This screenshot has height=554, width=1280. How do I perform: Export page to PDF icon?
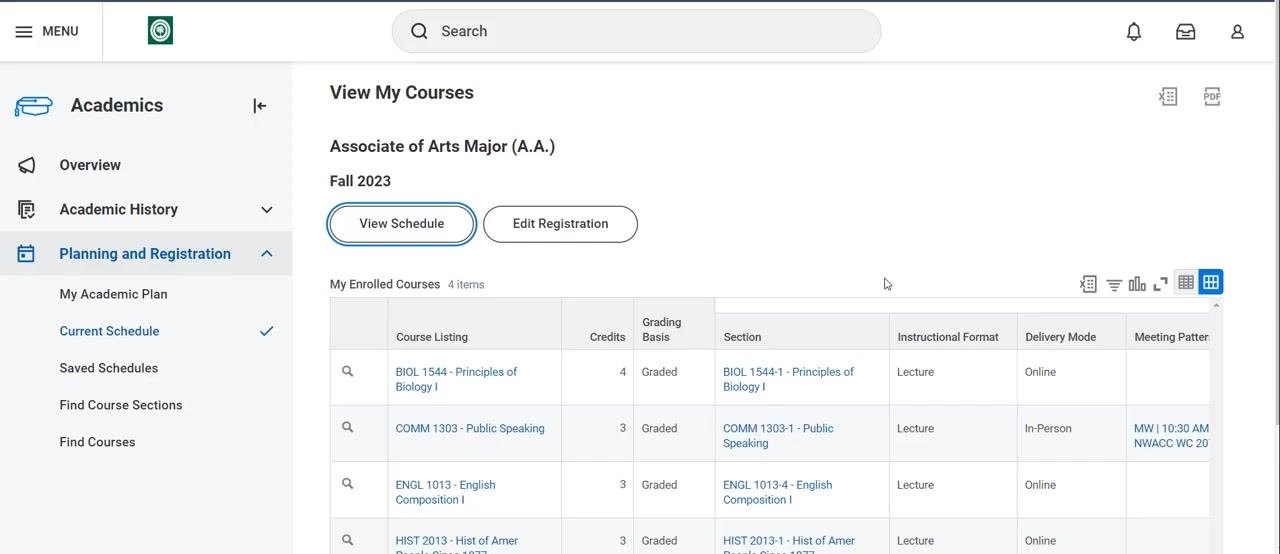(x=1212, y=97)
